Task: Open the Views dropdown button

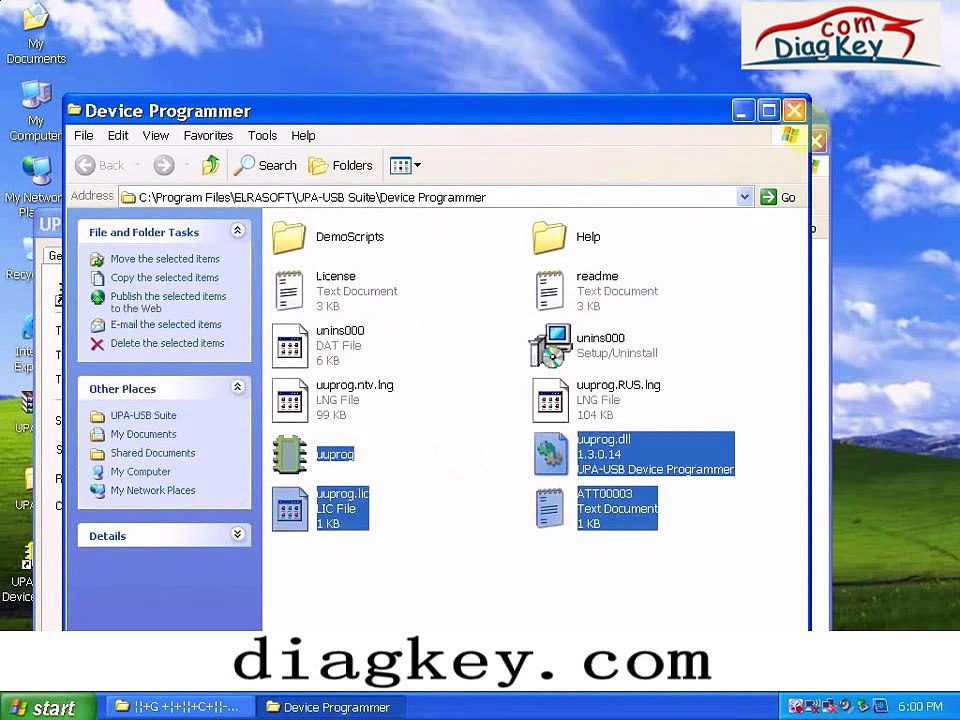Action: 405,165
